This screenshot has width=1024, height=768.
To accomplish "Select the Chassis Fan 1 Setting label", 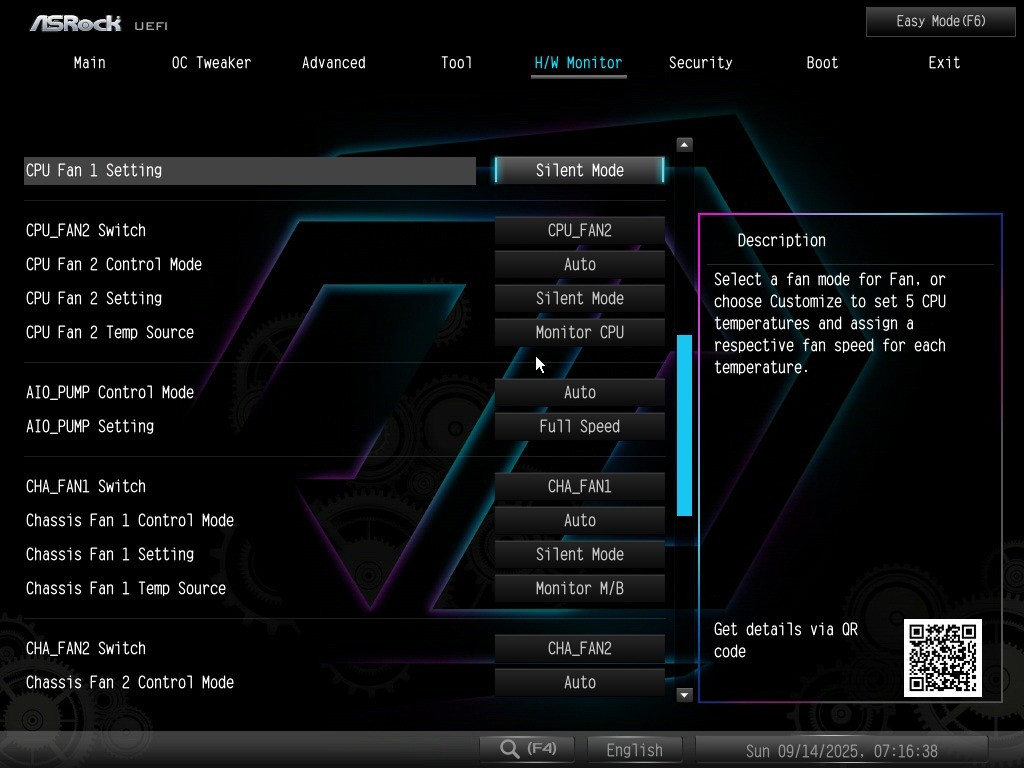I will pos(110,554).
